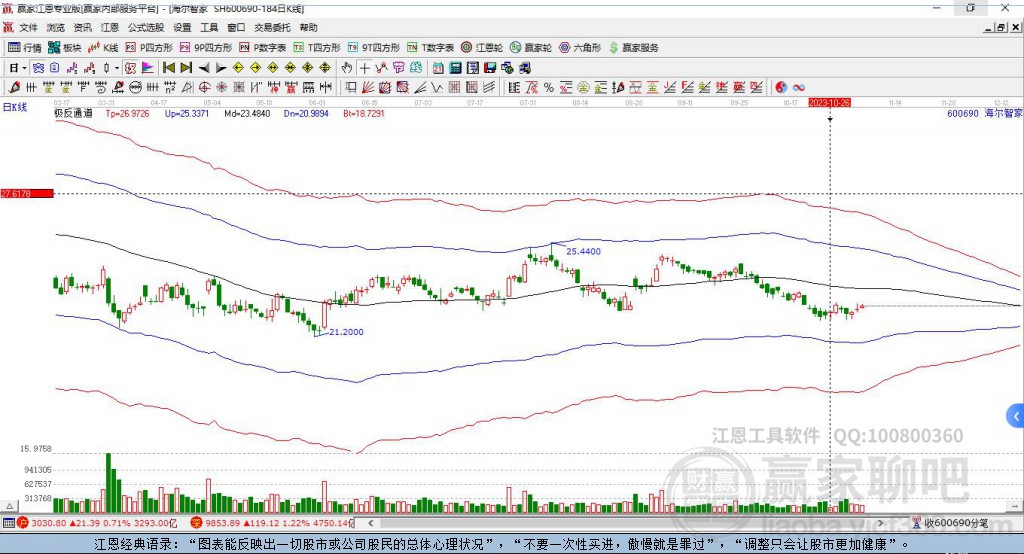Screen dimensions: 1024x554
Task: Open the 文件 menu
Action: [x=28, y=27]
